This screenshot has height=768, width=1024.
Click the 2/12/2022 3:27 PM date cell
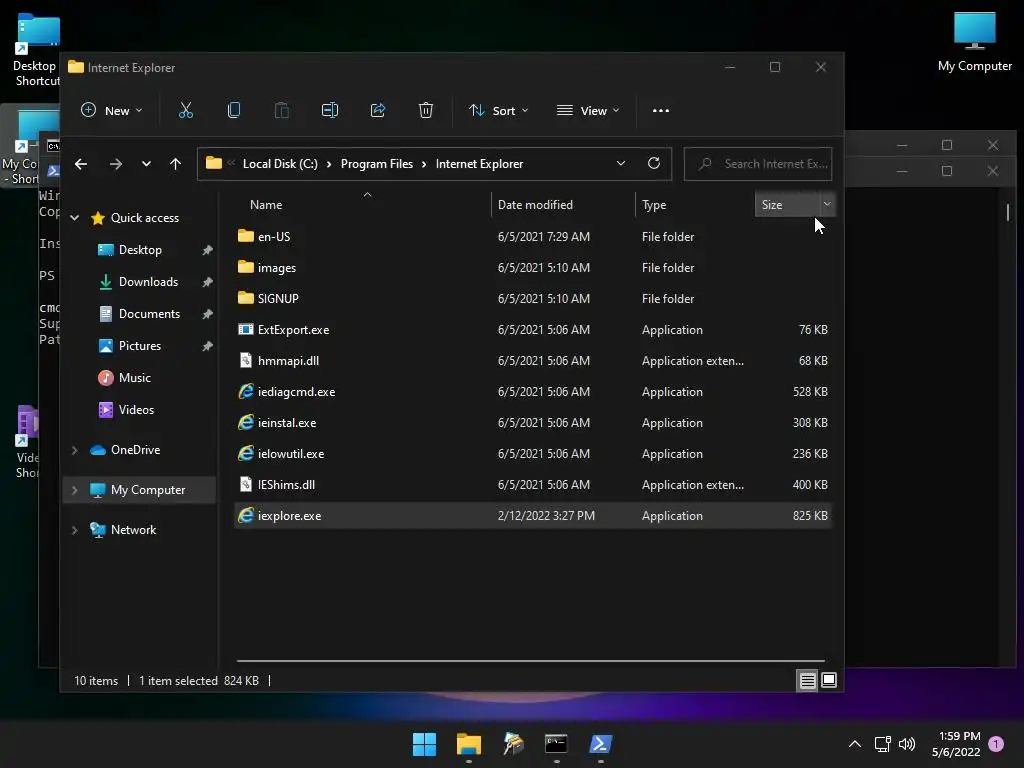point(546,515)
